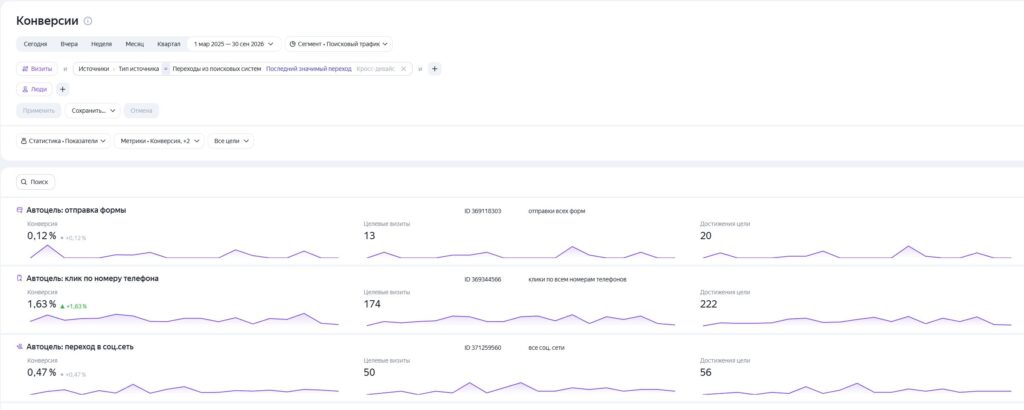Click the info icon next to Конверсии

pos(88,22)
